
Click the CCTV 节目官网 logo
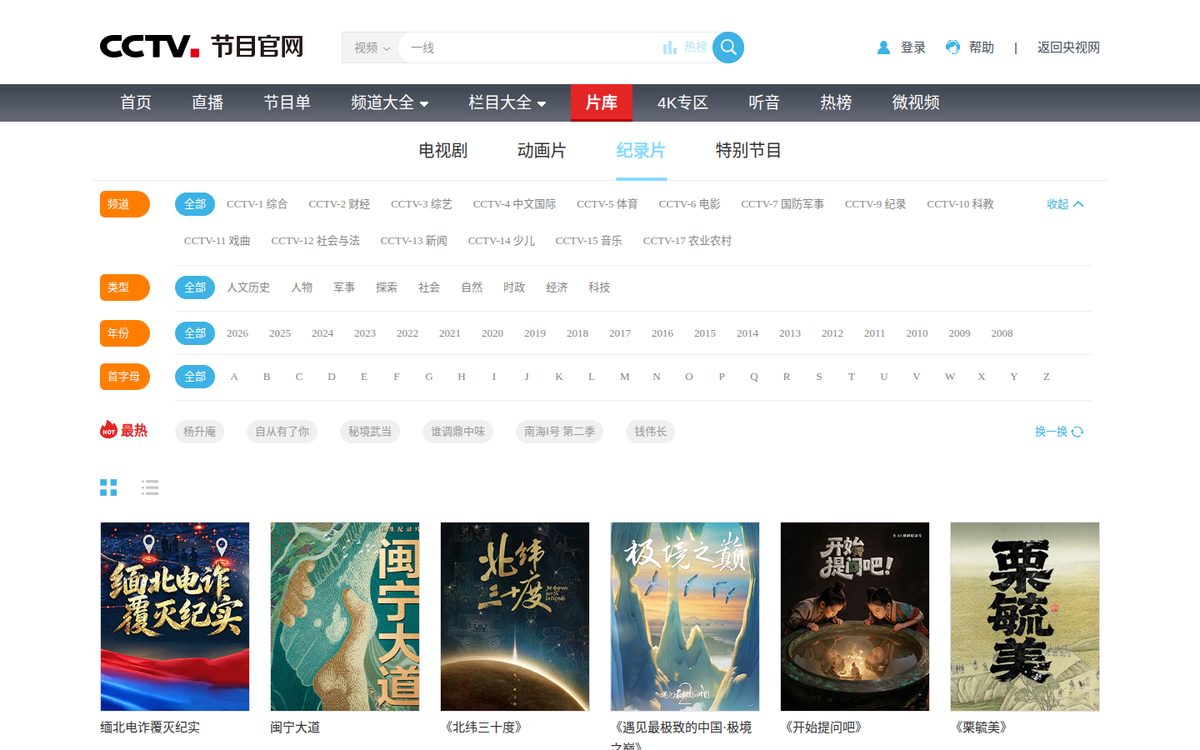[x=201, y=47]
